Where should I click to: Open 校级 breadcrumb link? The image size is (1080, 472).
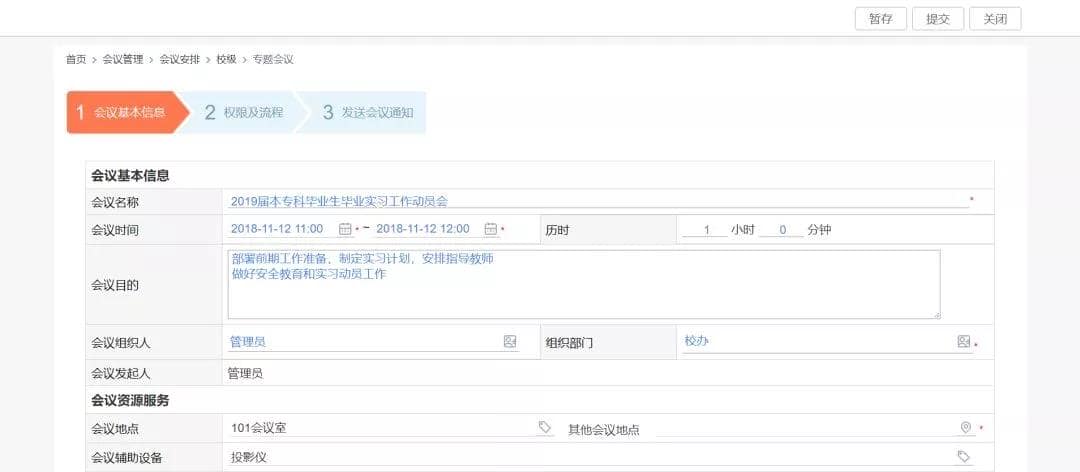[x=227, y=60]
